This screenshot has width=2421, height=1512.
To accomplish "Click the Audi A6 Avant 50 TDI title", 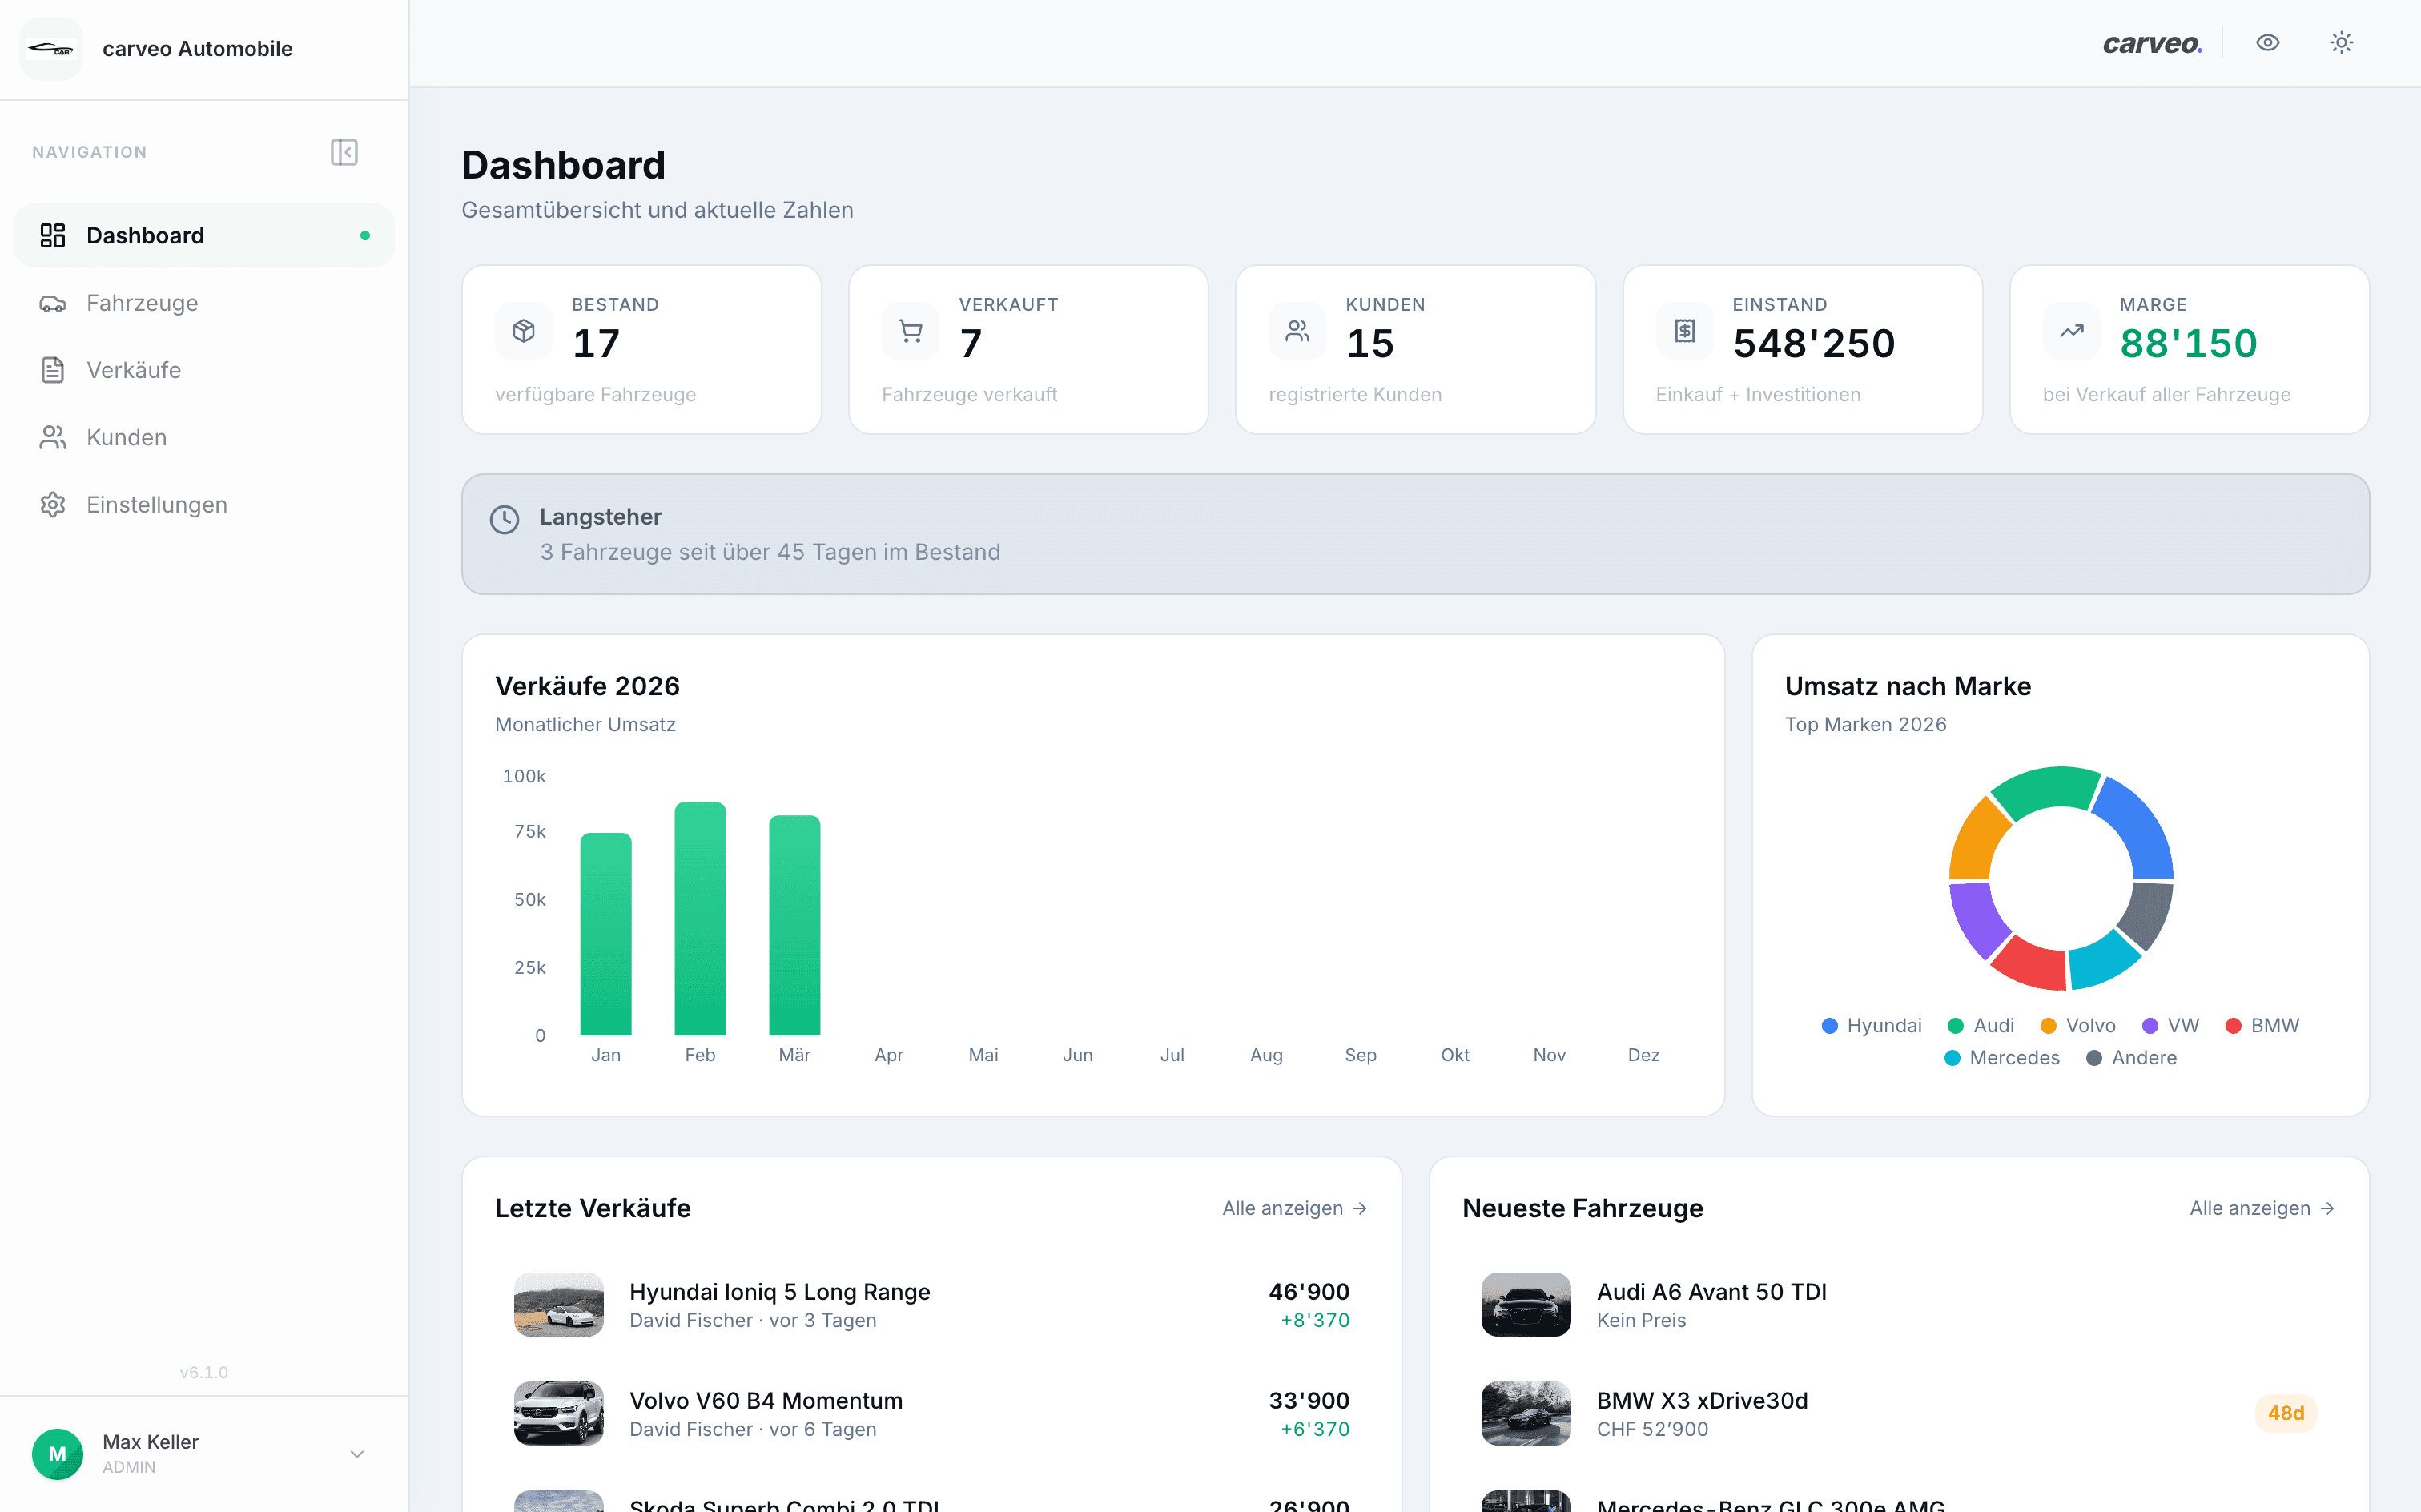I will click(1712, 1292).
